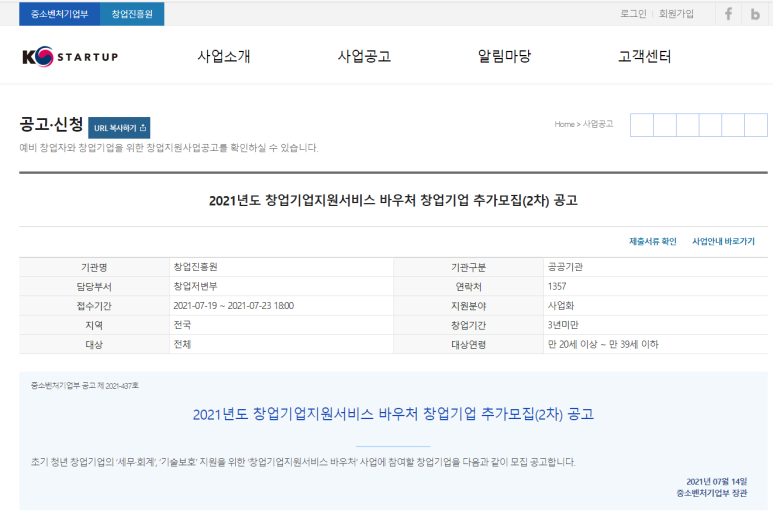The width and height of the screenshot is (773, 515).
Task: Click 사업공고 in the breadcrumb
Action: point(598,124)
